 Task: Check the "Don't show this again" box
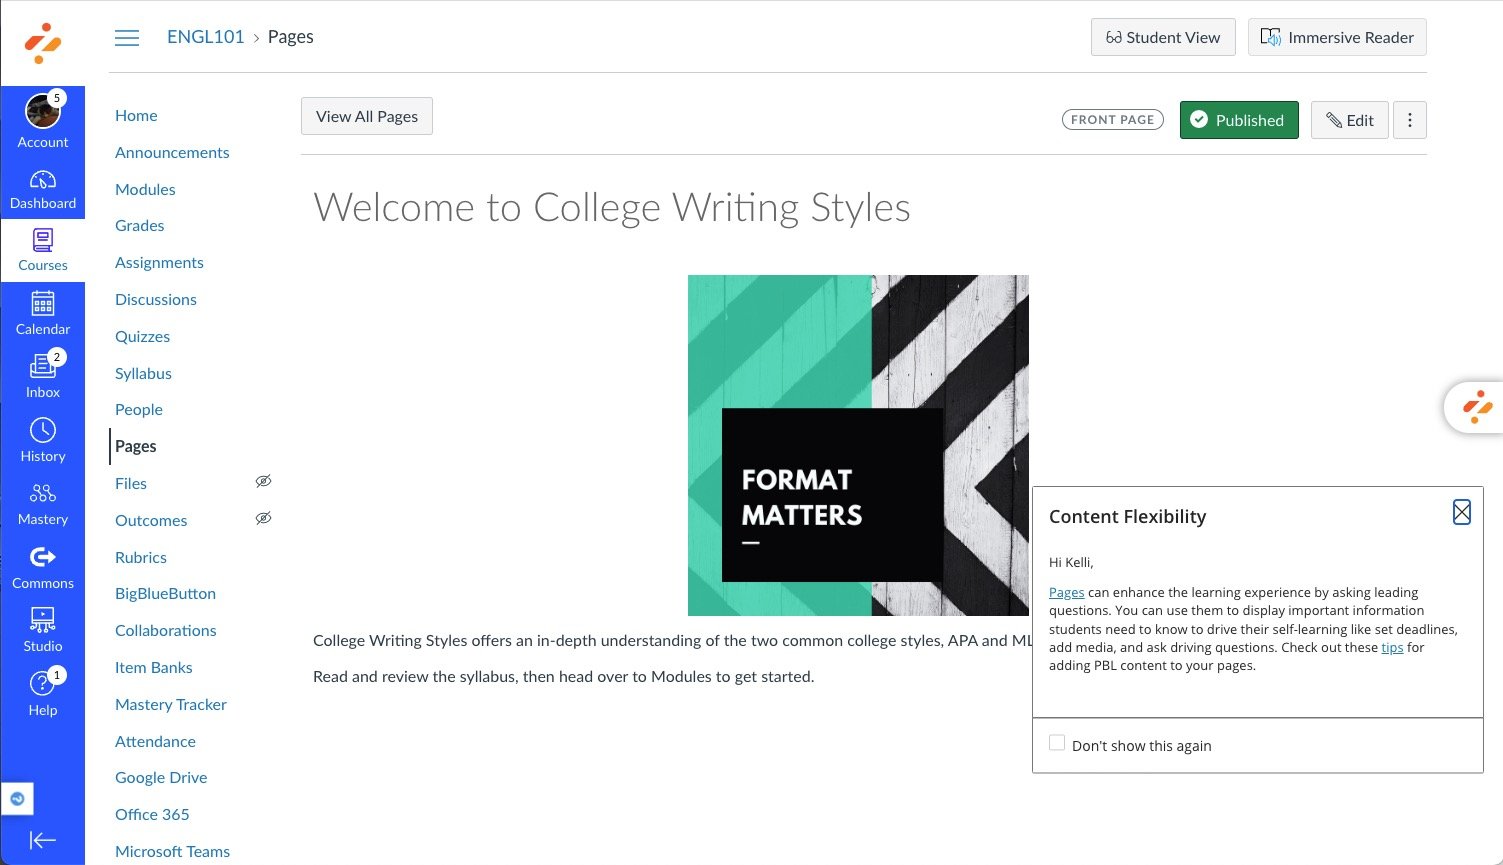point(1057,743)
